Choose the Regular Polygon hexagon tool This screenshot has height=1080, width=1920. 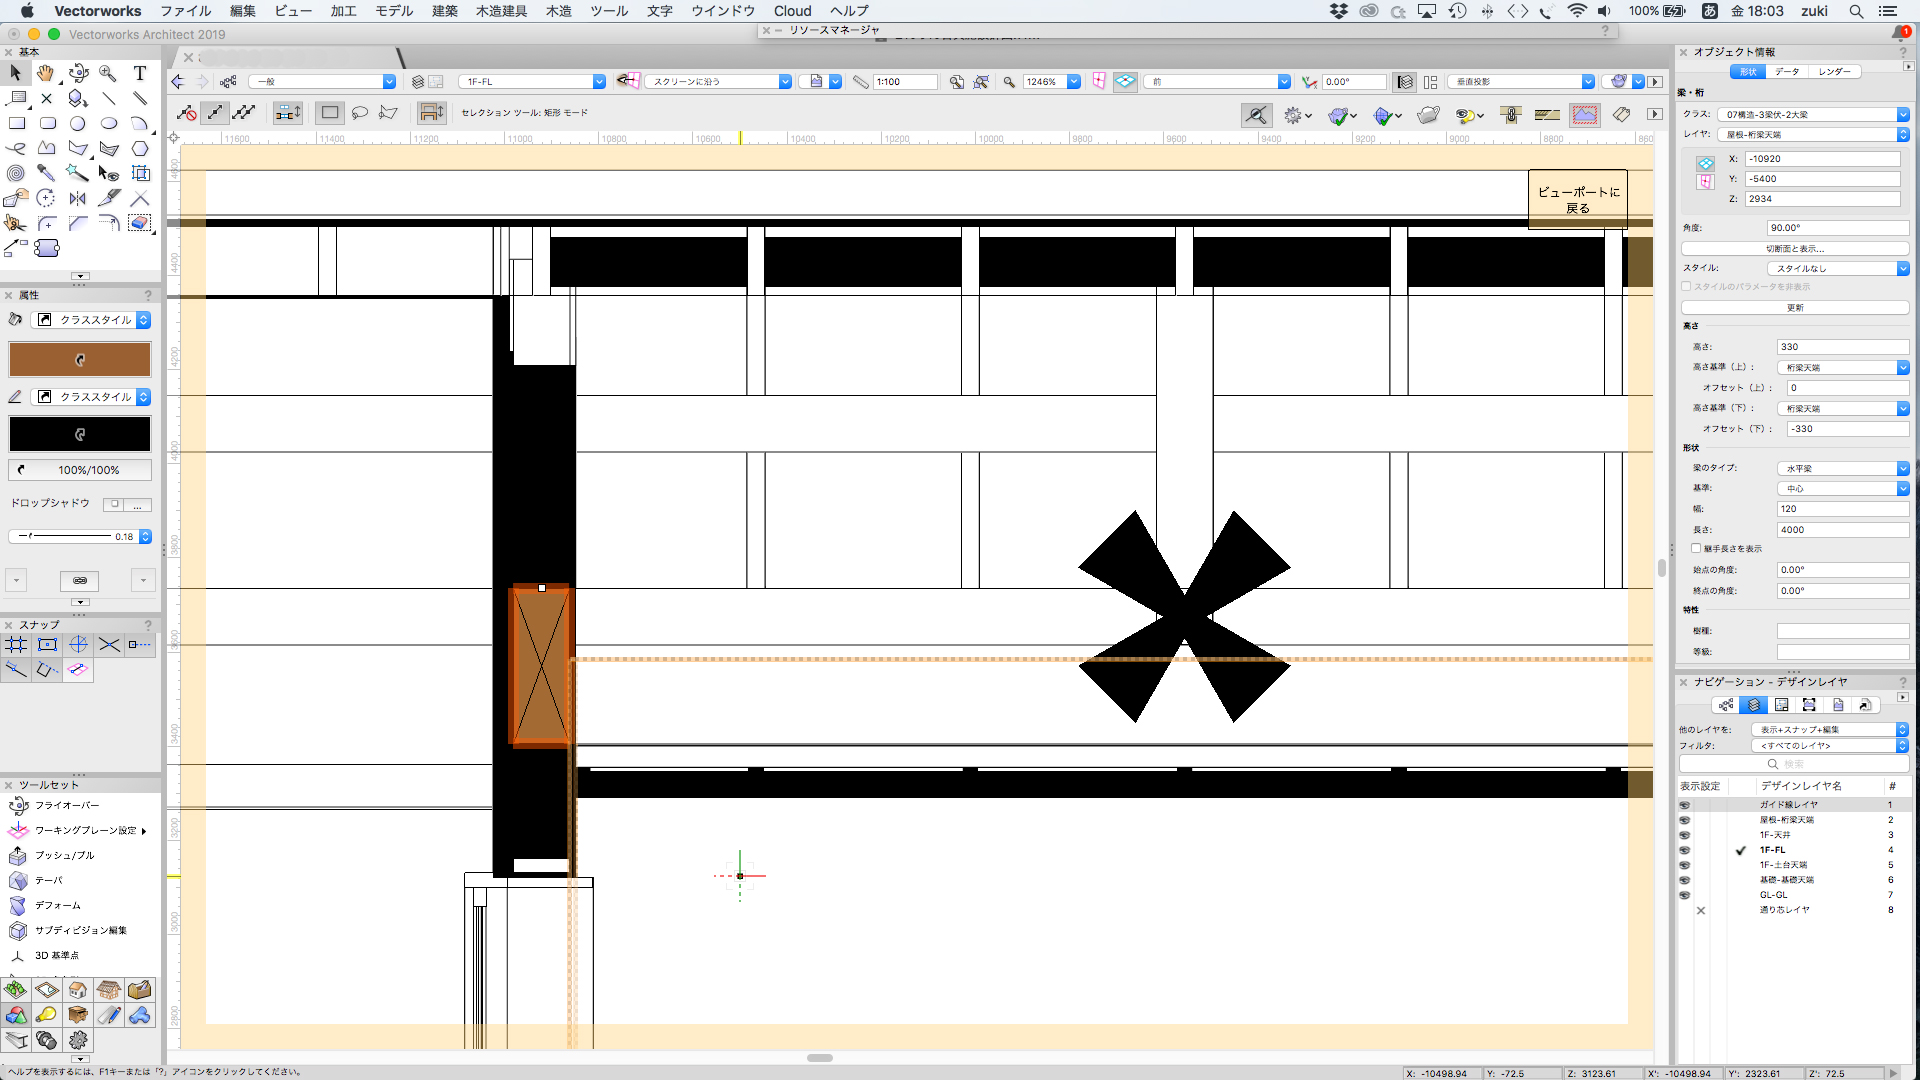(140, 148)
